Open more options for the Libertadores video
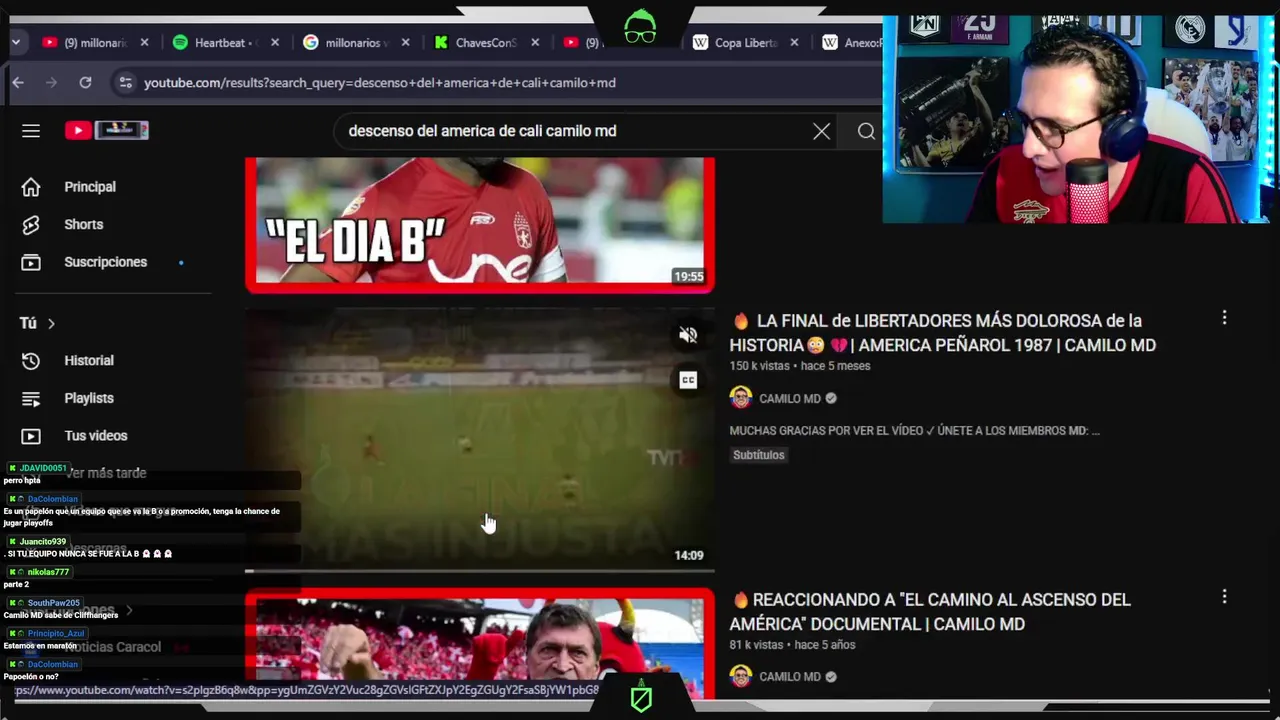1280x720 pixels. click(x=1224, y=318)
